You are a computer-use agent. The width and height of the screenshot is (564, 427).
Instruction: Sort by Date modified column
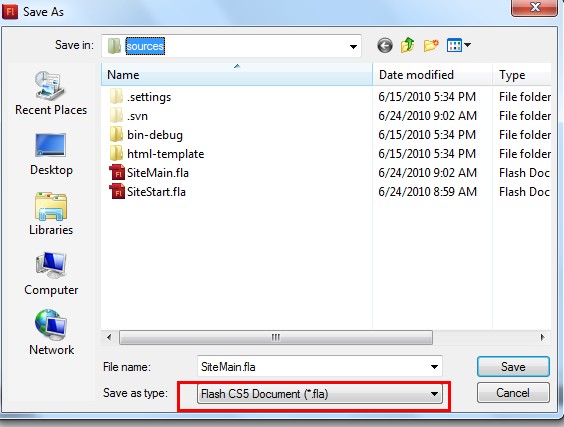tap(432, 75)
